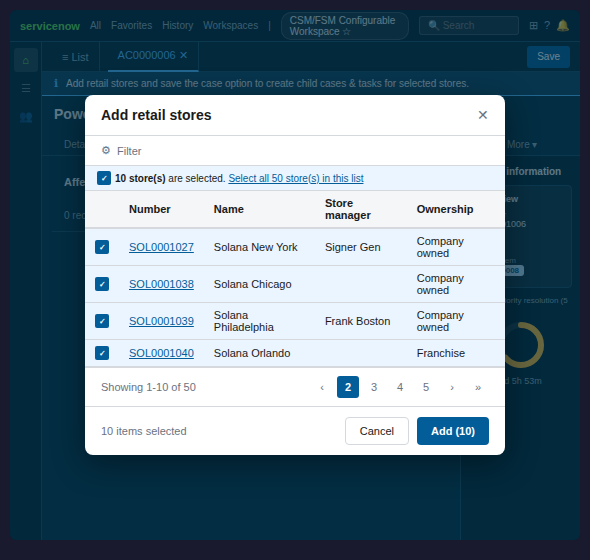This screenshot has height=560, width=590.
Task: Toggle the select-all stores checkbox
Action: pyautogui.click(x=104, y=178)
